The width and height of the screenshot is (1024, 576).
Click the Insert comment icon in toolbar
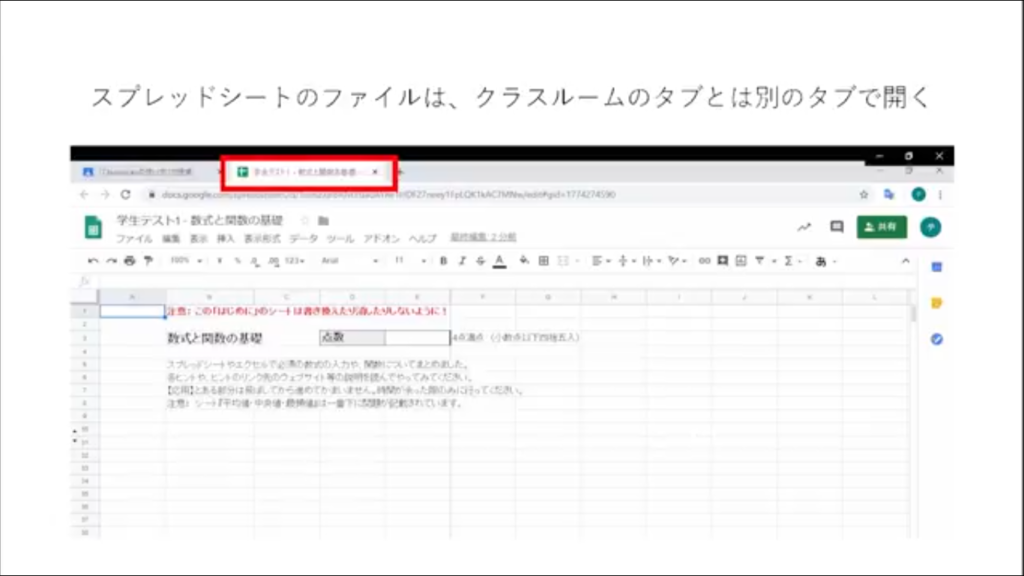point(722,261)
